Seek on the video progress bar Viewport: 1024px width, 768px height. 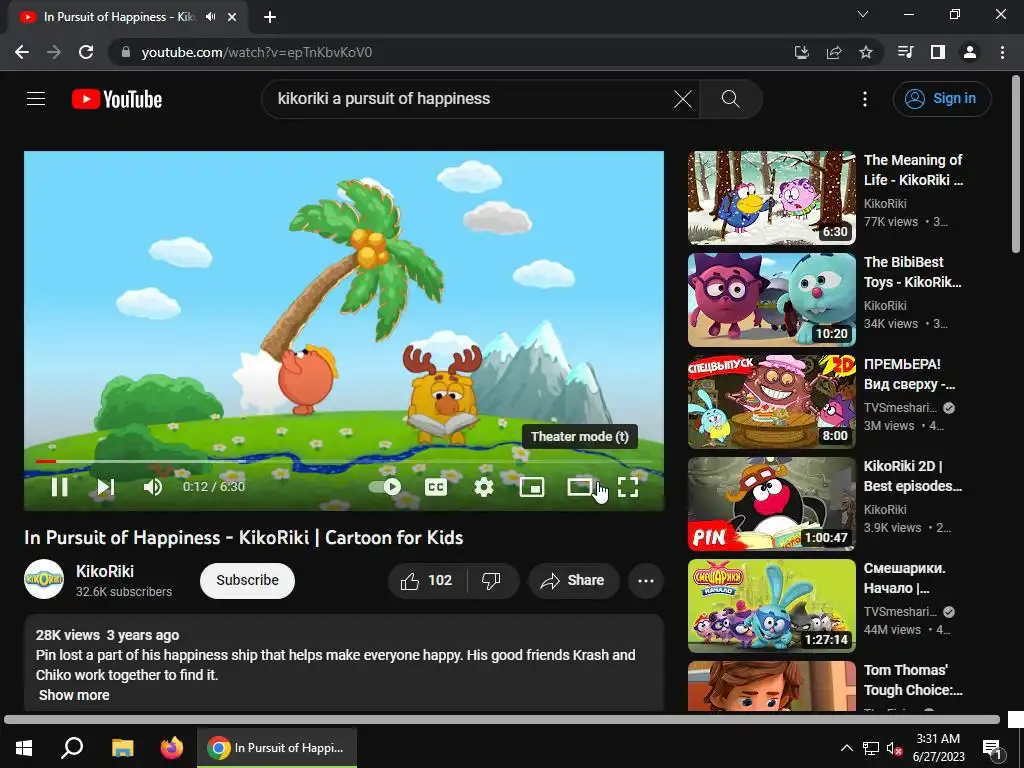(x=344, y=462)
